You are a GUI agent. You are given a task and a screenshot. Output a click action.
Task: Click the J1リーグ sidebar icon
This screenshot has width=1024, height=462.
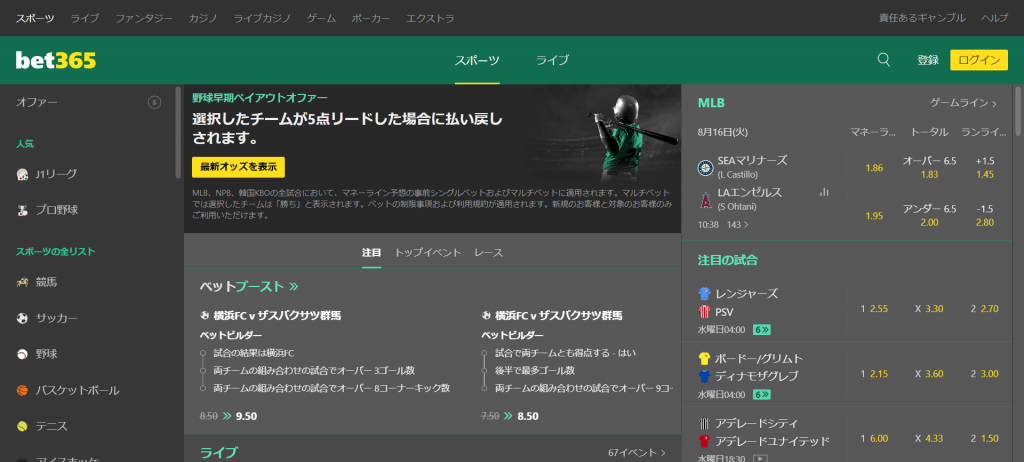(22, 174)
